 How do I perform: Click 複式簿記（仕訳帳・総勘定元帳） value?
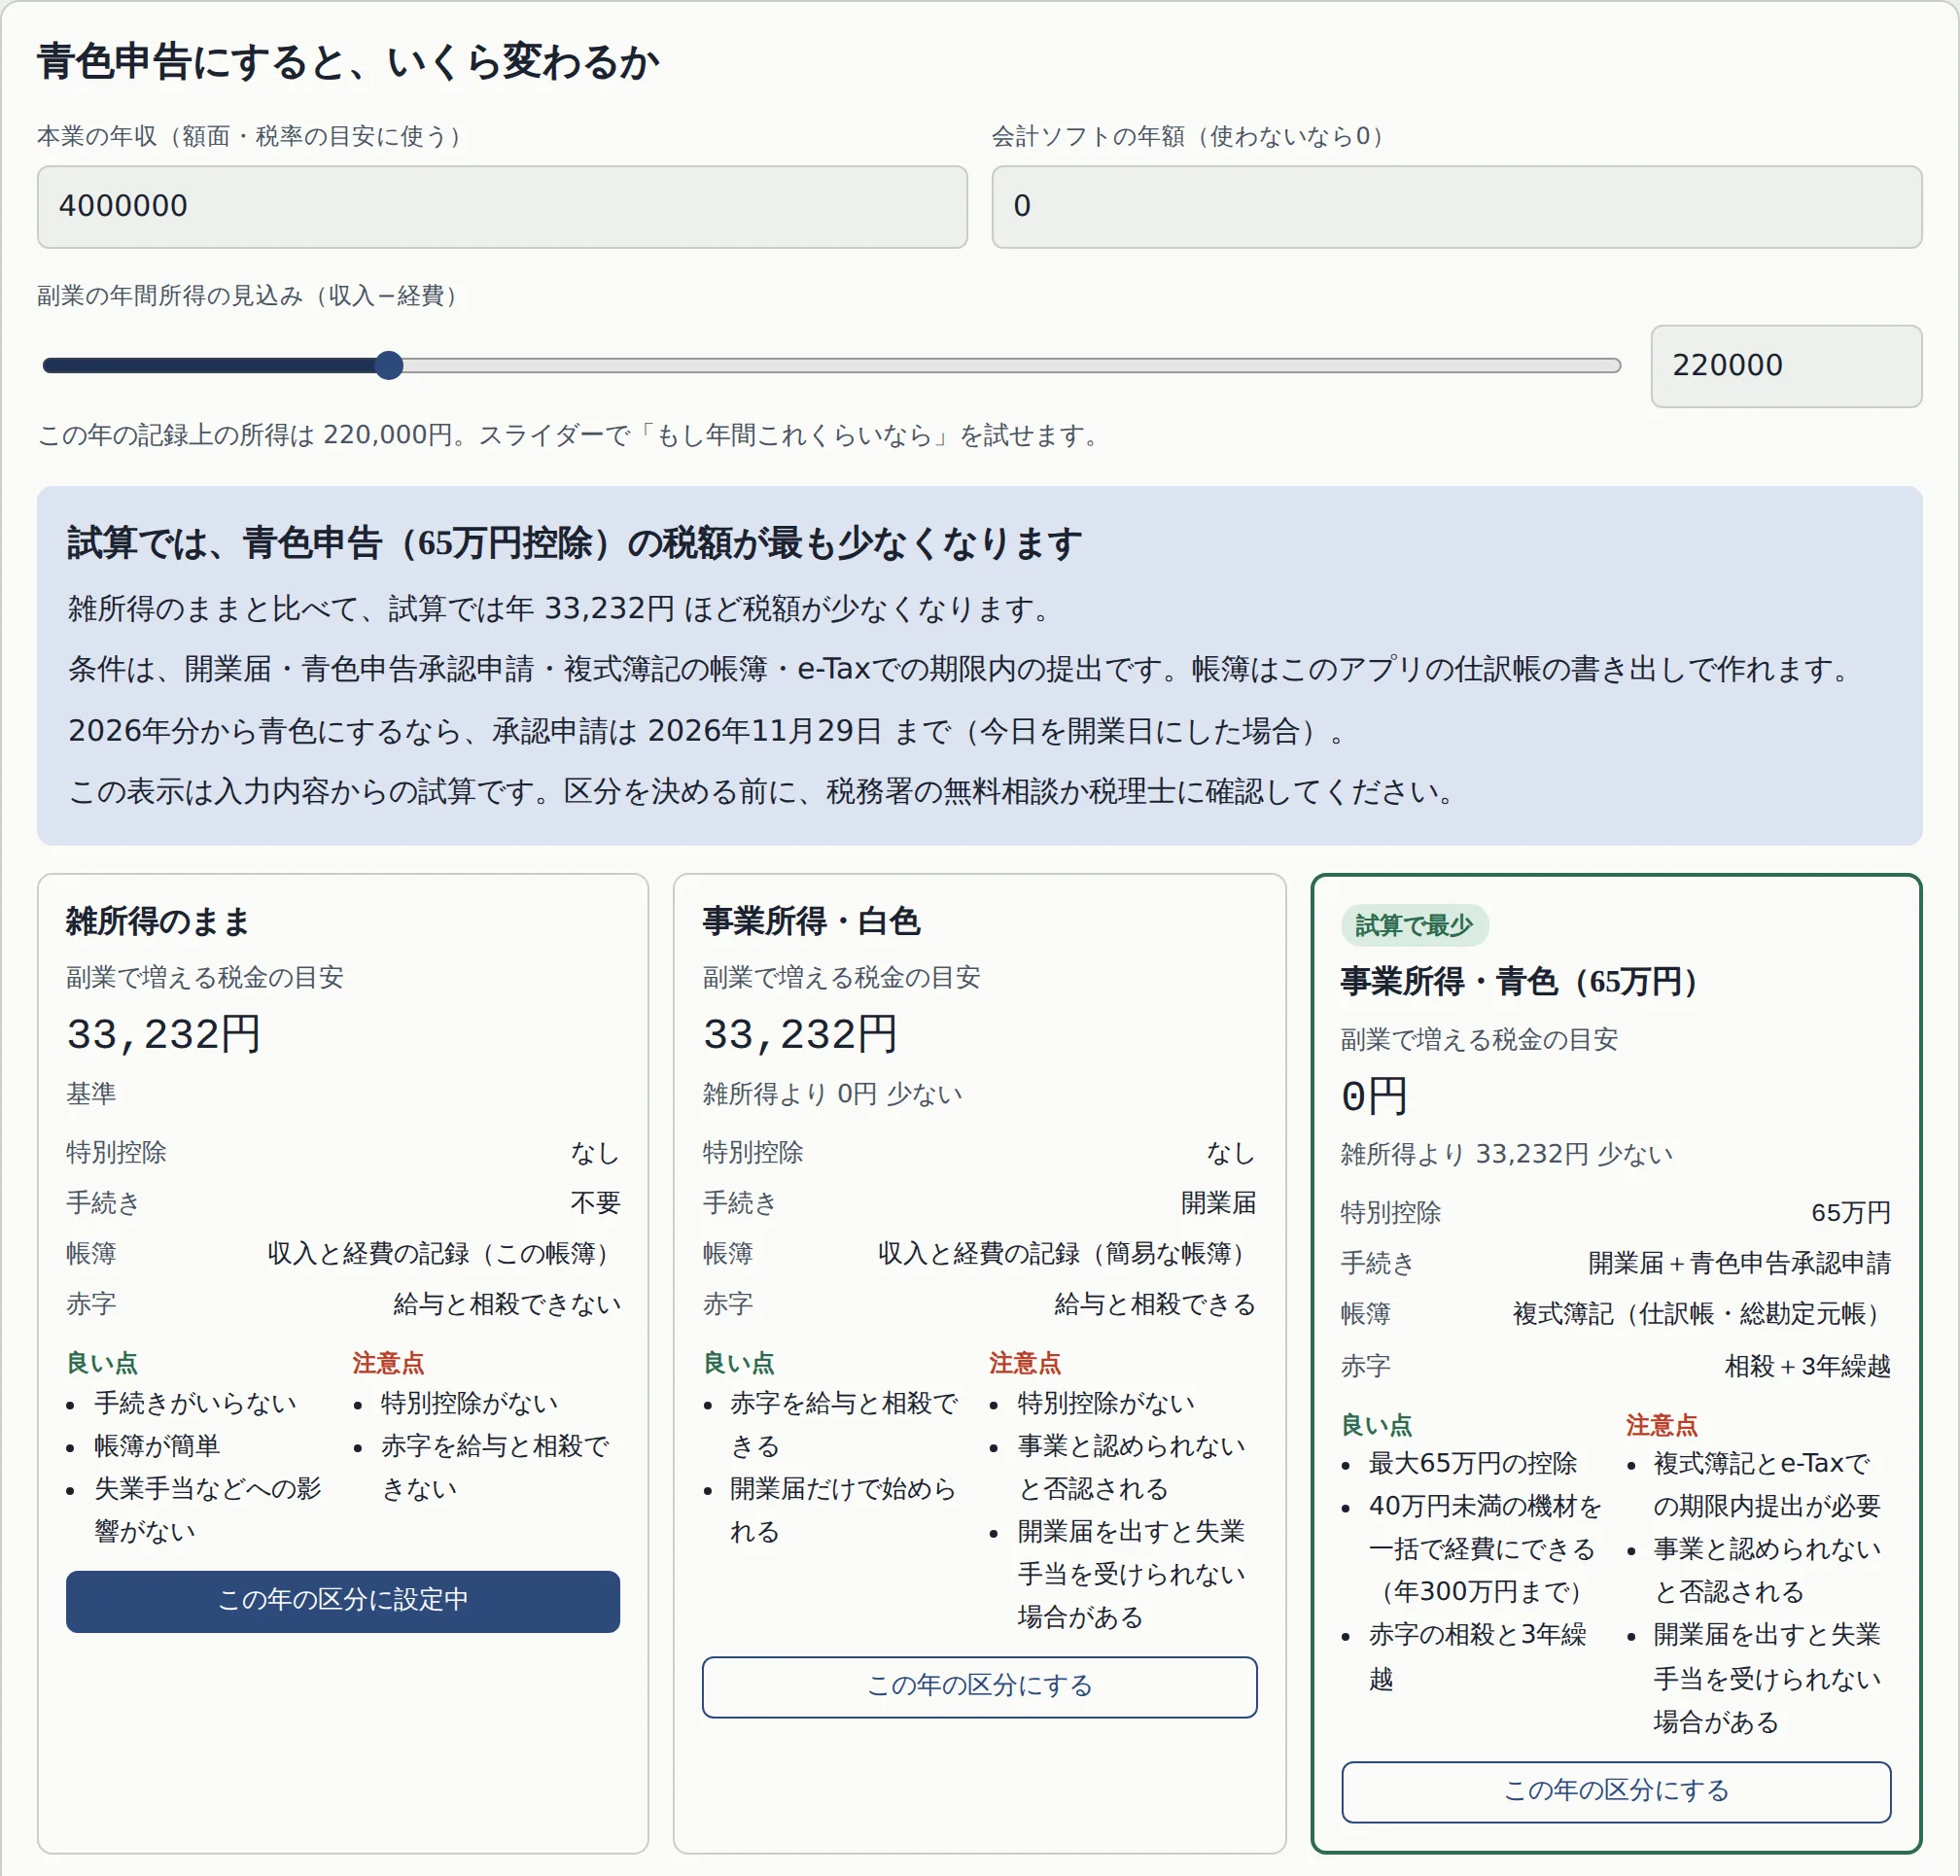point(1701,1314)
